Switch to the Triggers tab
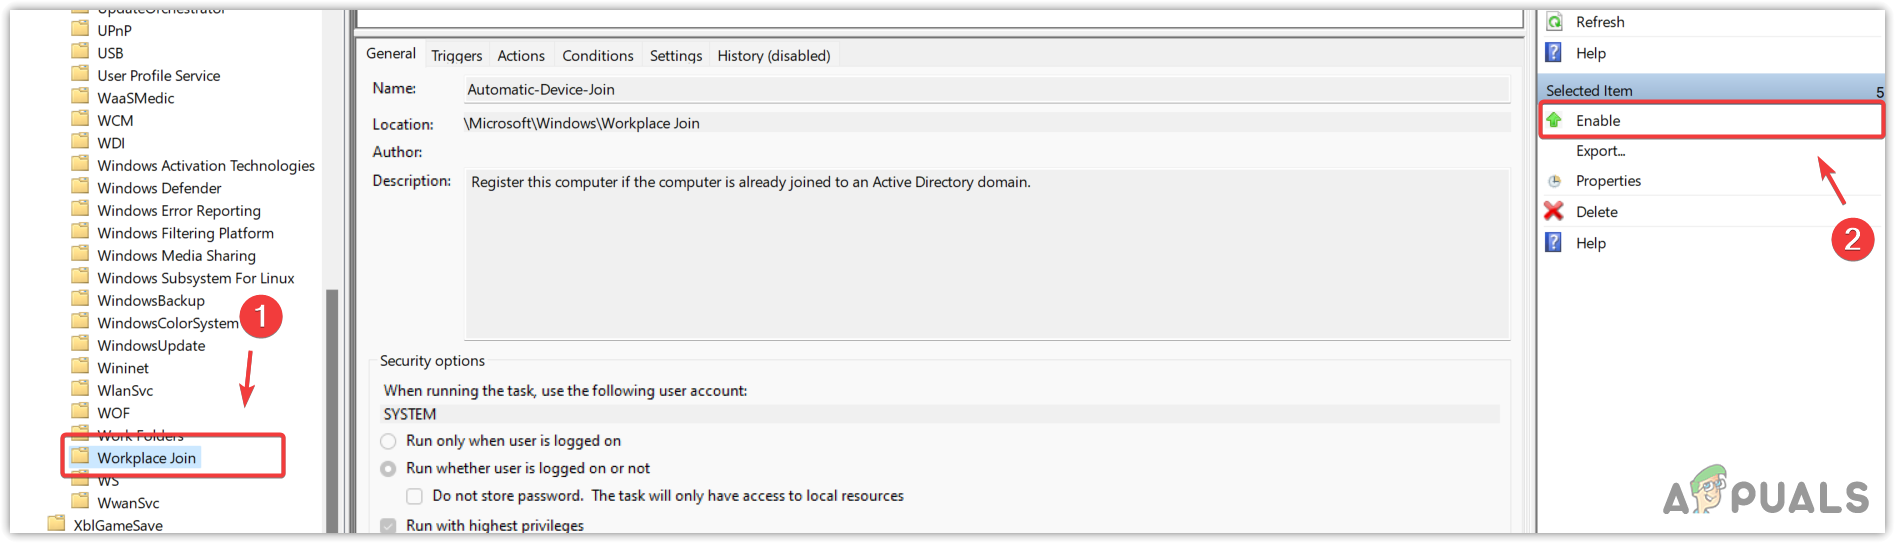This screenshot has height=543, width=1895. [456, 56]
